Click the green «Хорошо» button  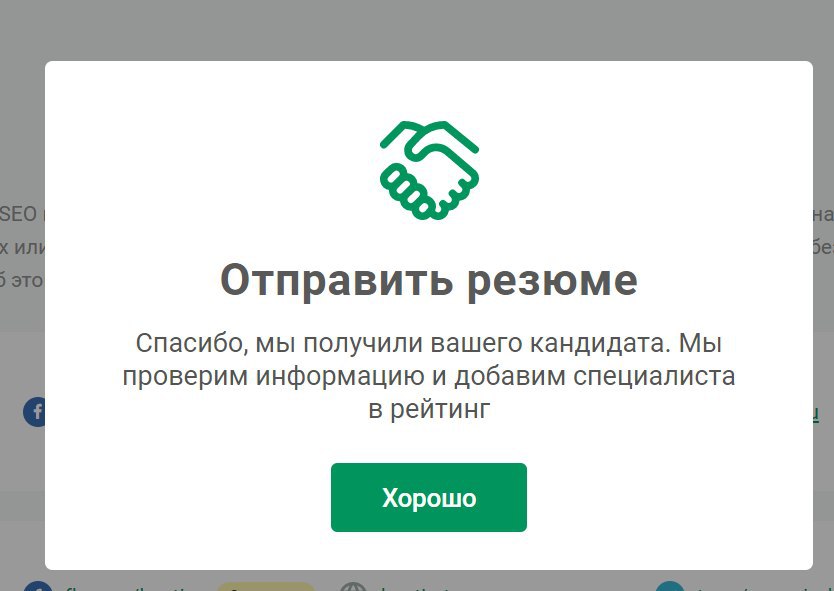[x=429, y=497]
